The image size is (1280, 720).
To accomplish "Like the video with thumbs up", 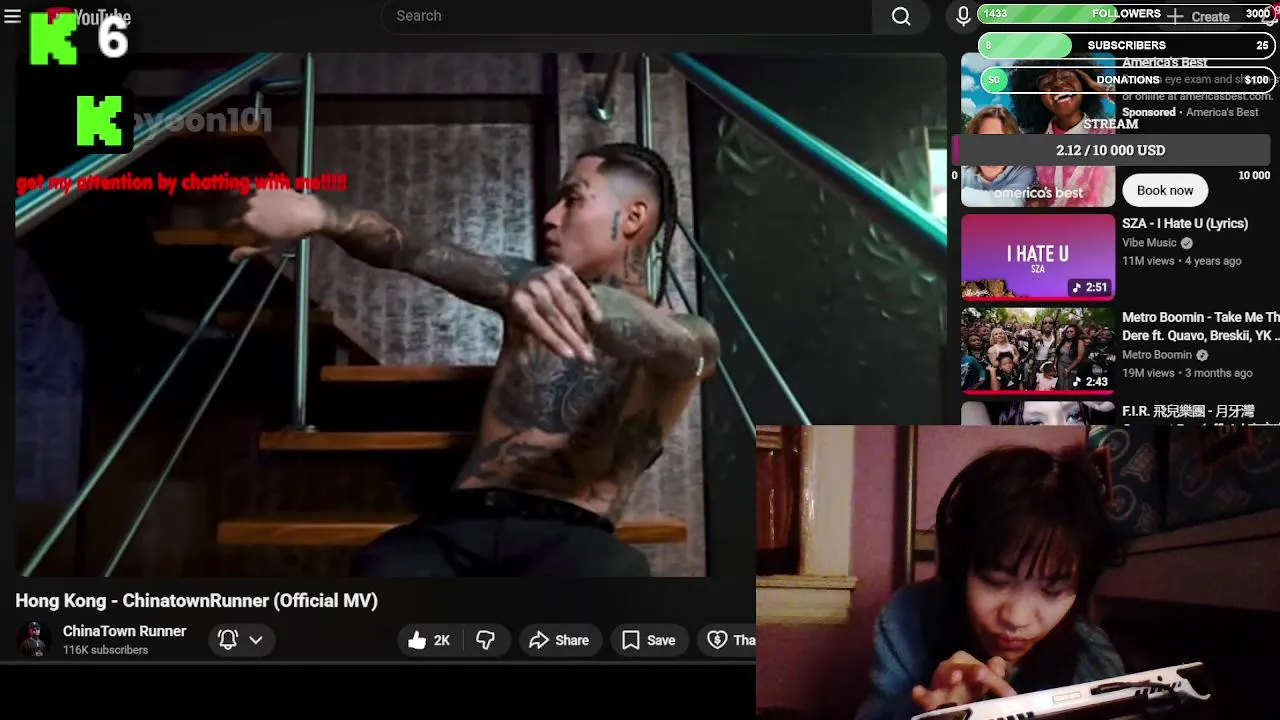I will click(430, 640).
